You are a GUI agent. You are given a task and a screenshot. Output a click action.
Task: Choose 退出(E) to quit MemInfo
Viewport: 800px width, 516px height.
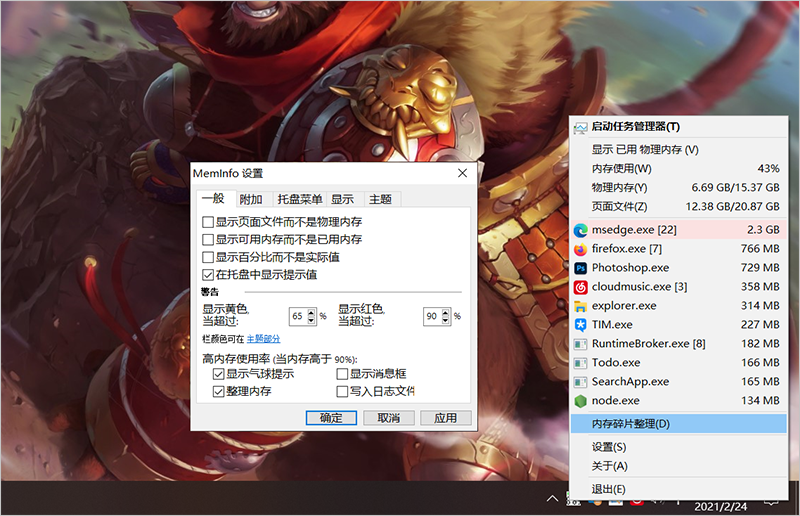[x=679, y=489]
